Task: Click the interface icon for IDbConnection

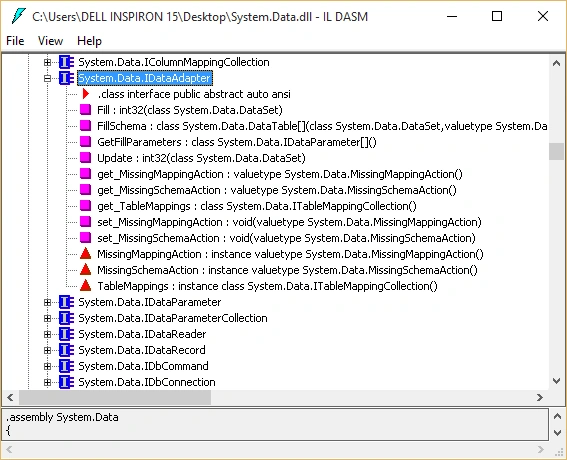Action: [x=66, y=382]
